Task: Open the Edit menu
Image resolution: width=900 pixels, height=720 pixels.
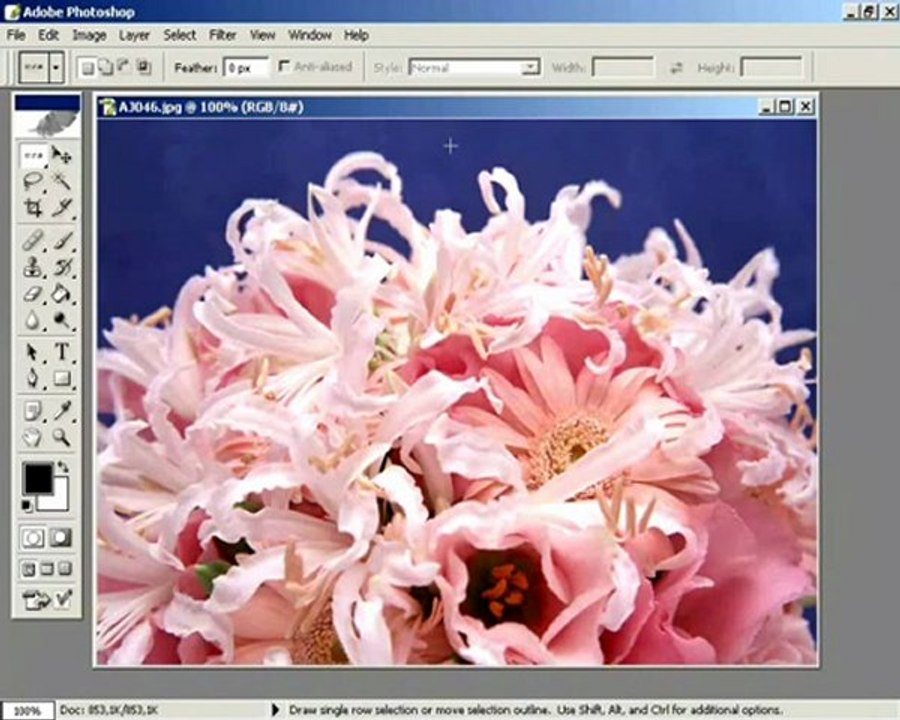Action: click(x=48, y=35)
